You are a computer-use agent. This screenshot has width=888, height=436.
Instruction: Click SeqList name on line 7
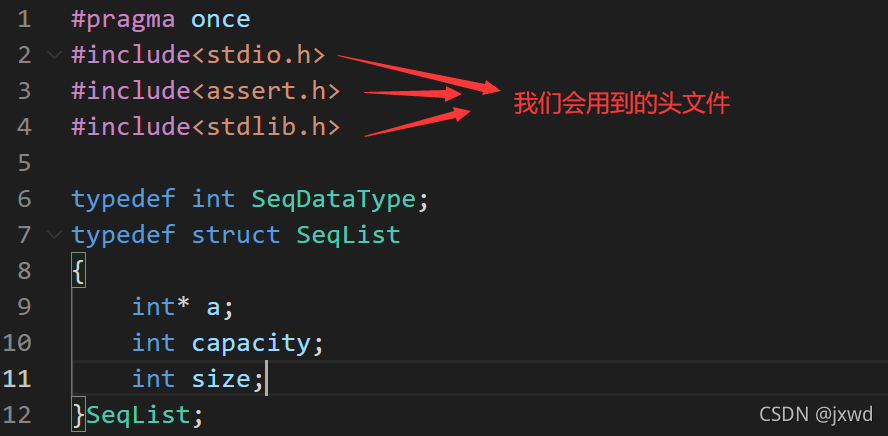click(x=348, y=235)
